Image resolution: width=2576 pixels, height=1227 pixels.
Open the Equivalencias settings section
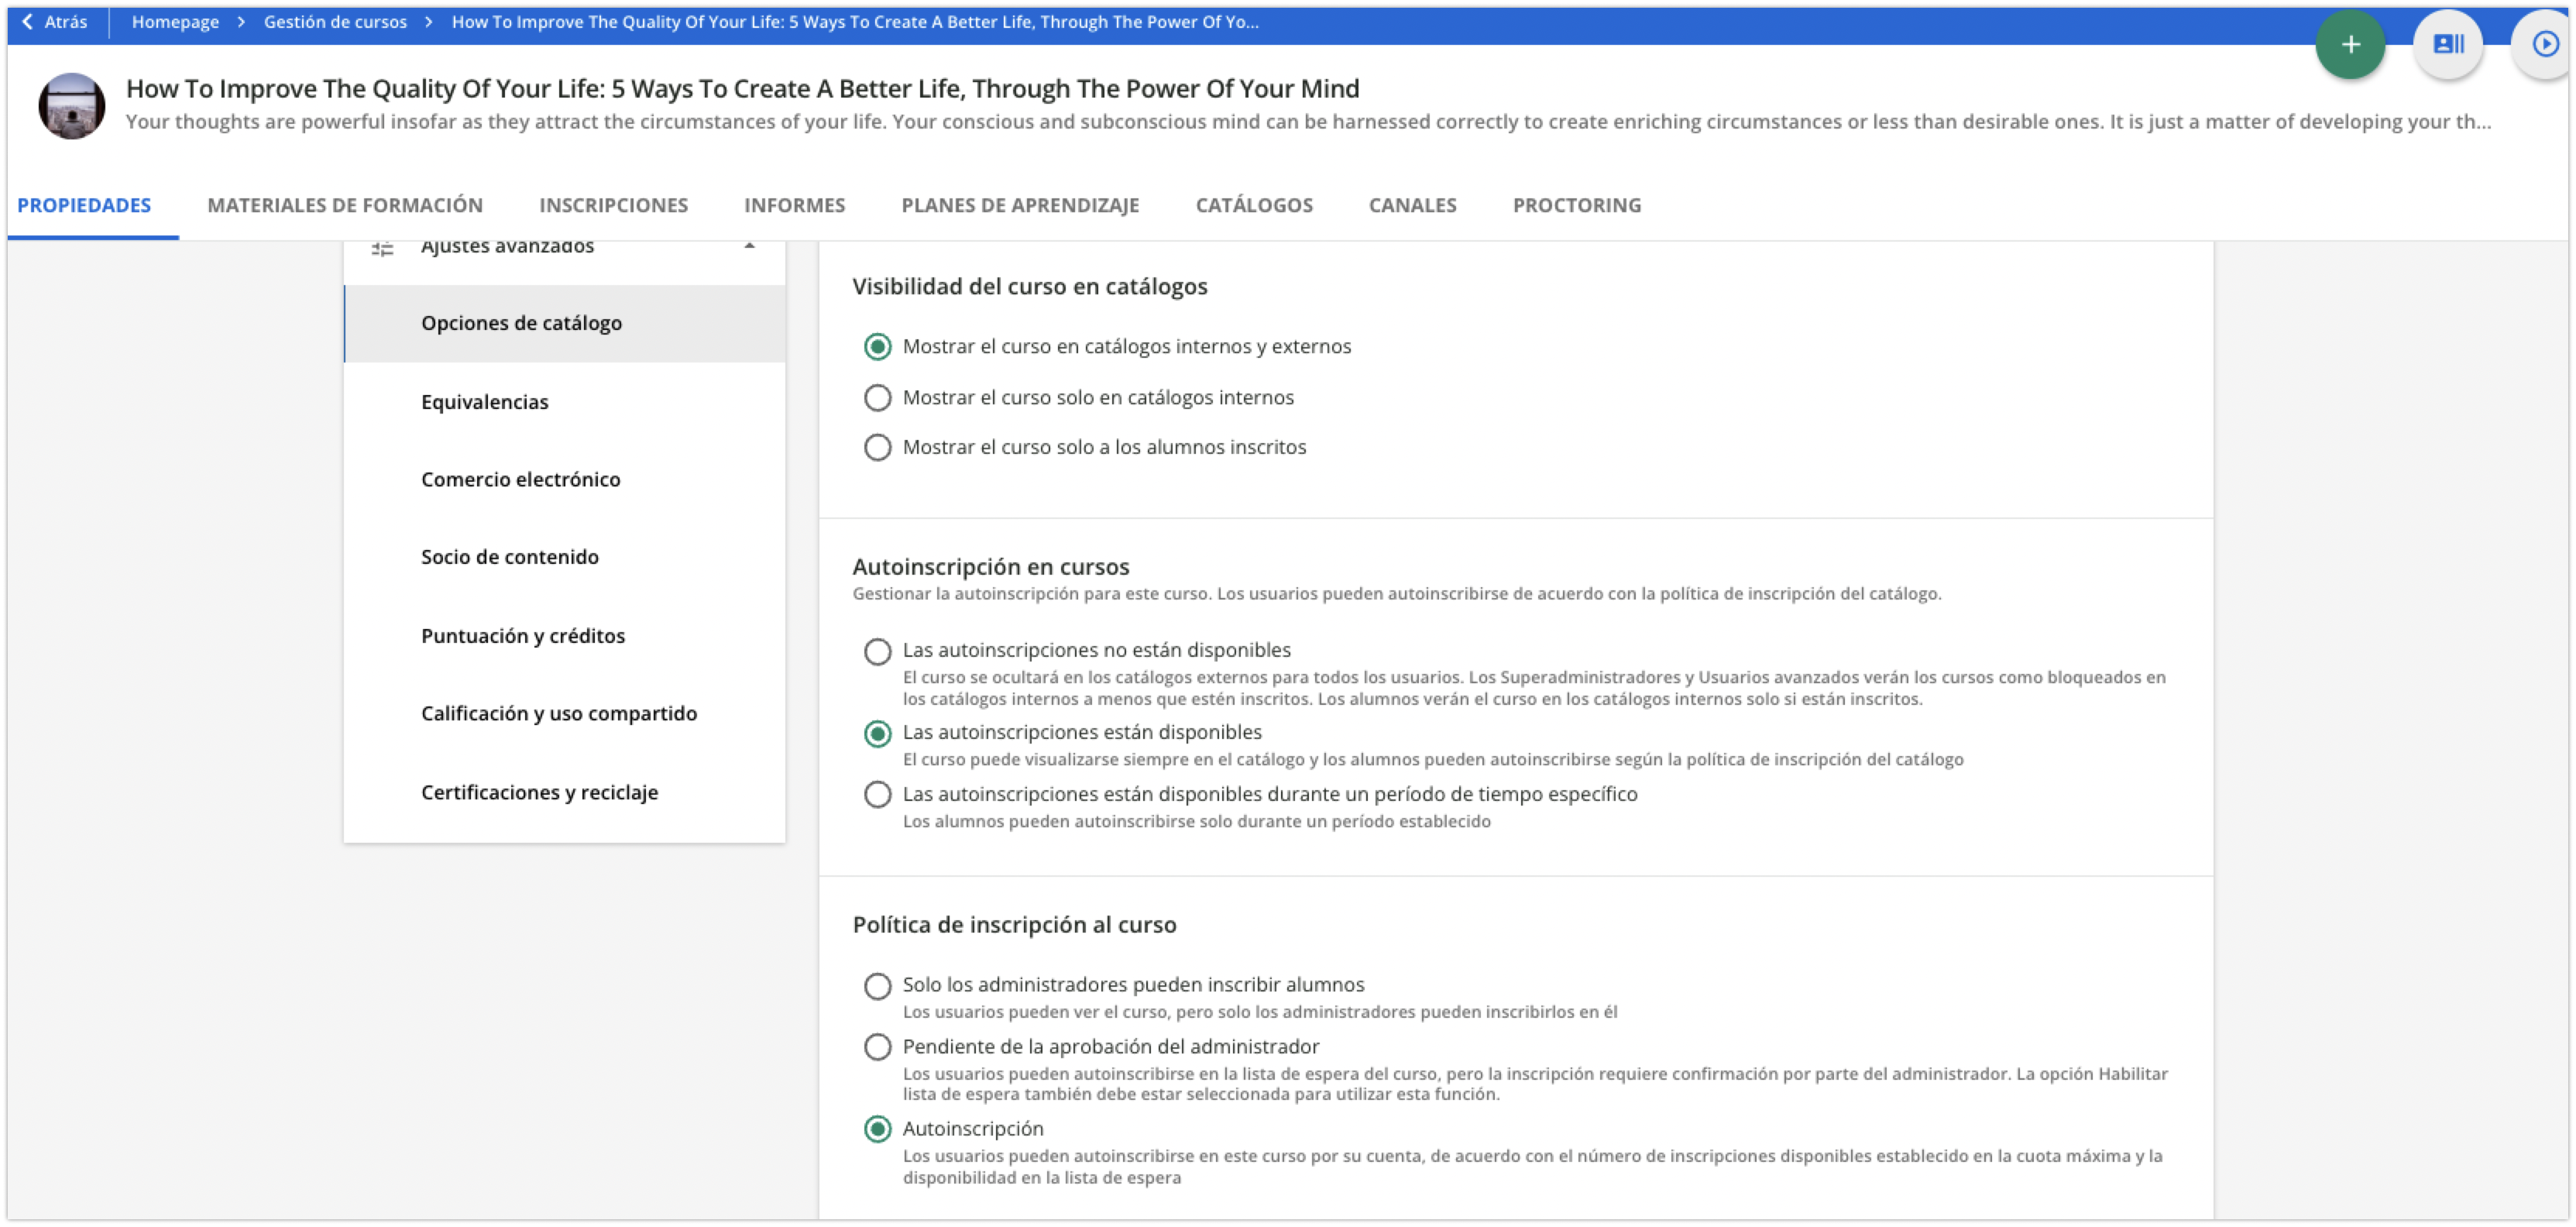pyautogui.click(x=485, y=402)
